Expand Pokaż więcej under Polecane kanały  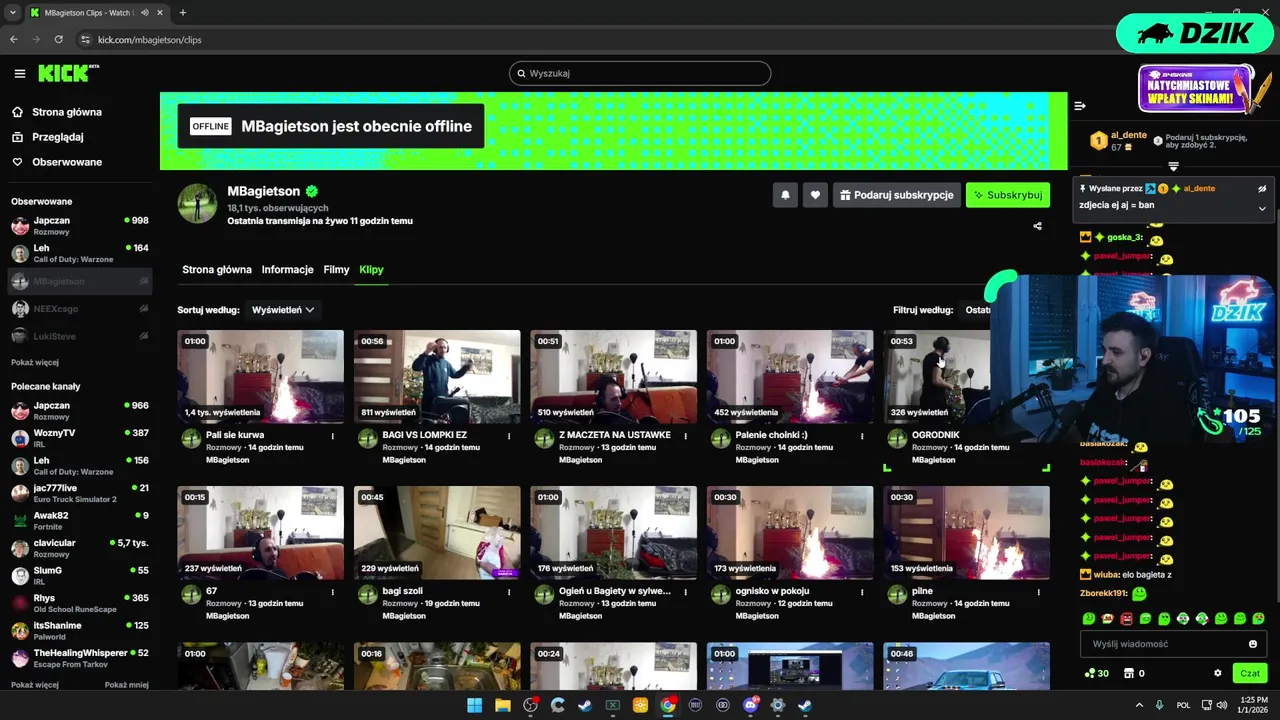[35, 685]
